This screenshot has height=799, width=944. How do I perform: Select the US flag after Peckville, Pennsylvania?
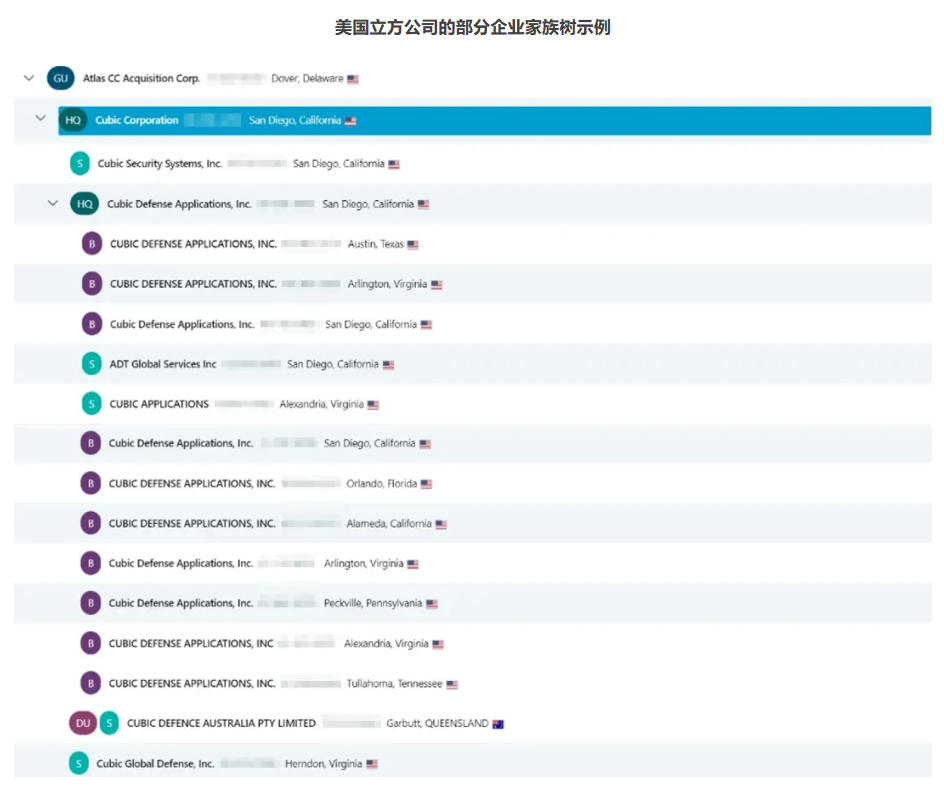[x=432, y=604]
